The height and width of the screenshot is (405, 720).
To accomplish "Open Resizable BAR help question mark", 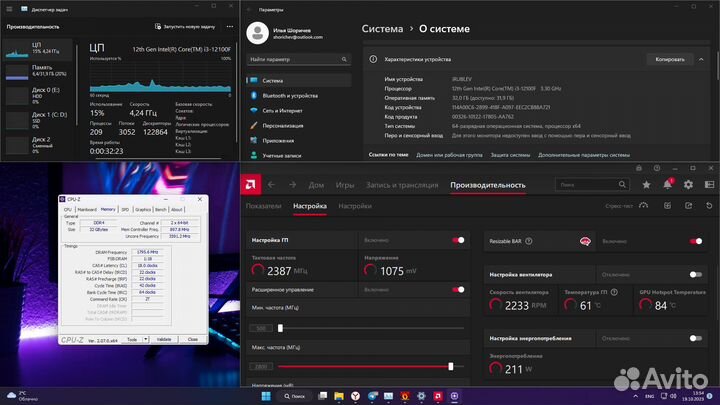I will pos(529,241).
